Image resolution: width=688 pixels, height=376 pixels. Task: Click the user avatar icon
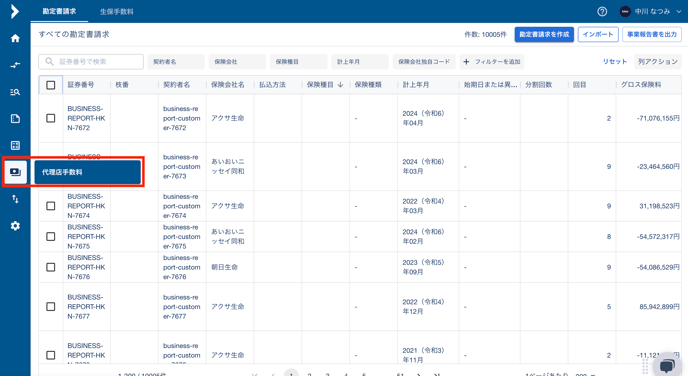click(625, 11)
